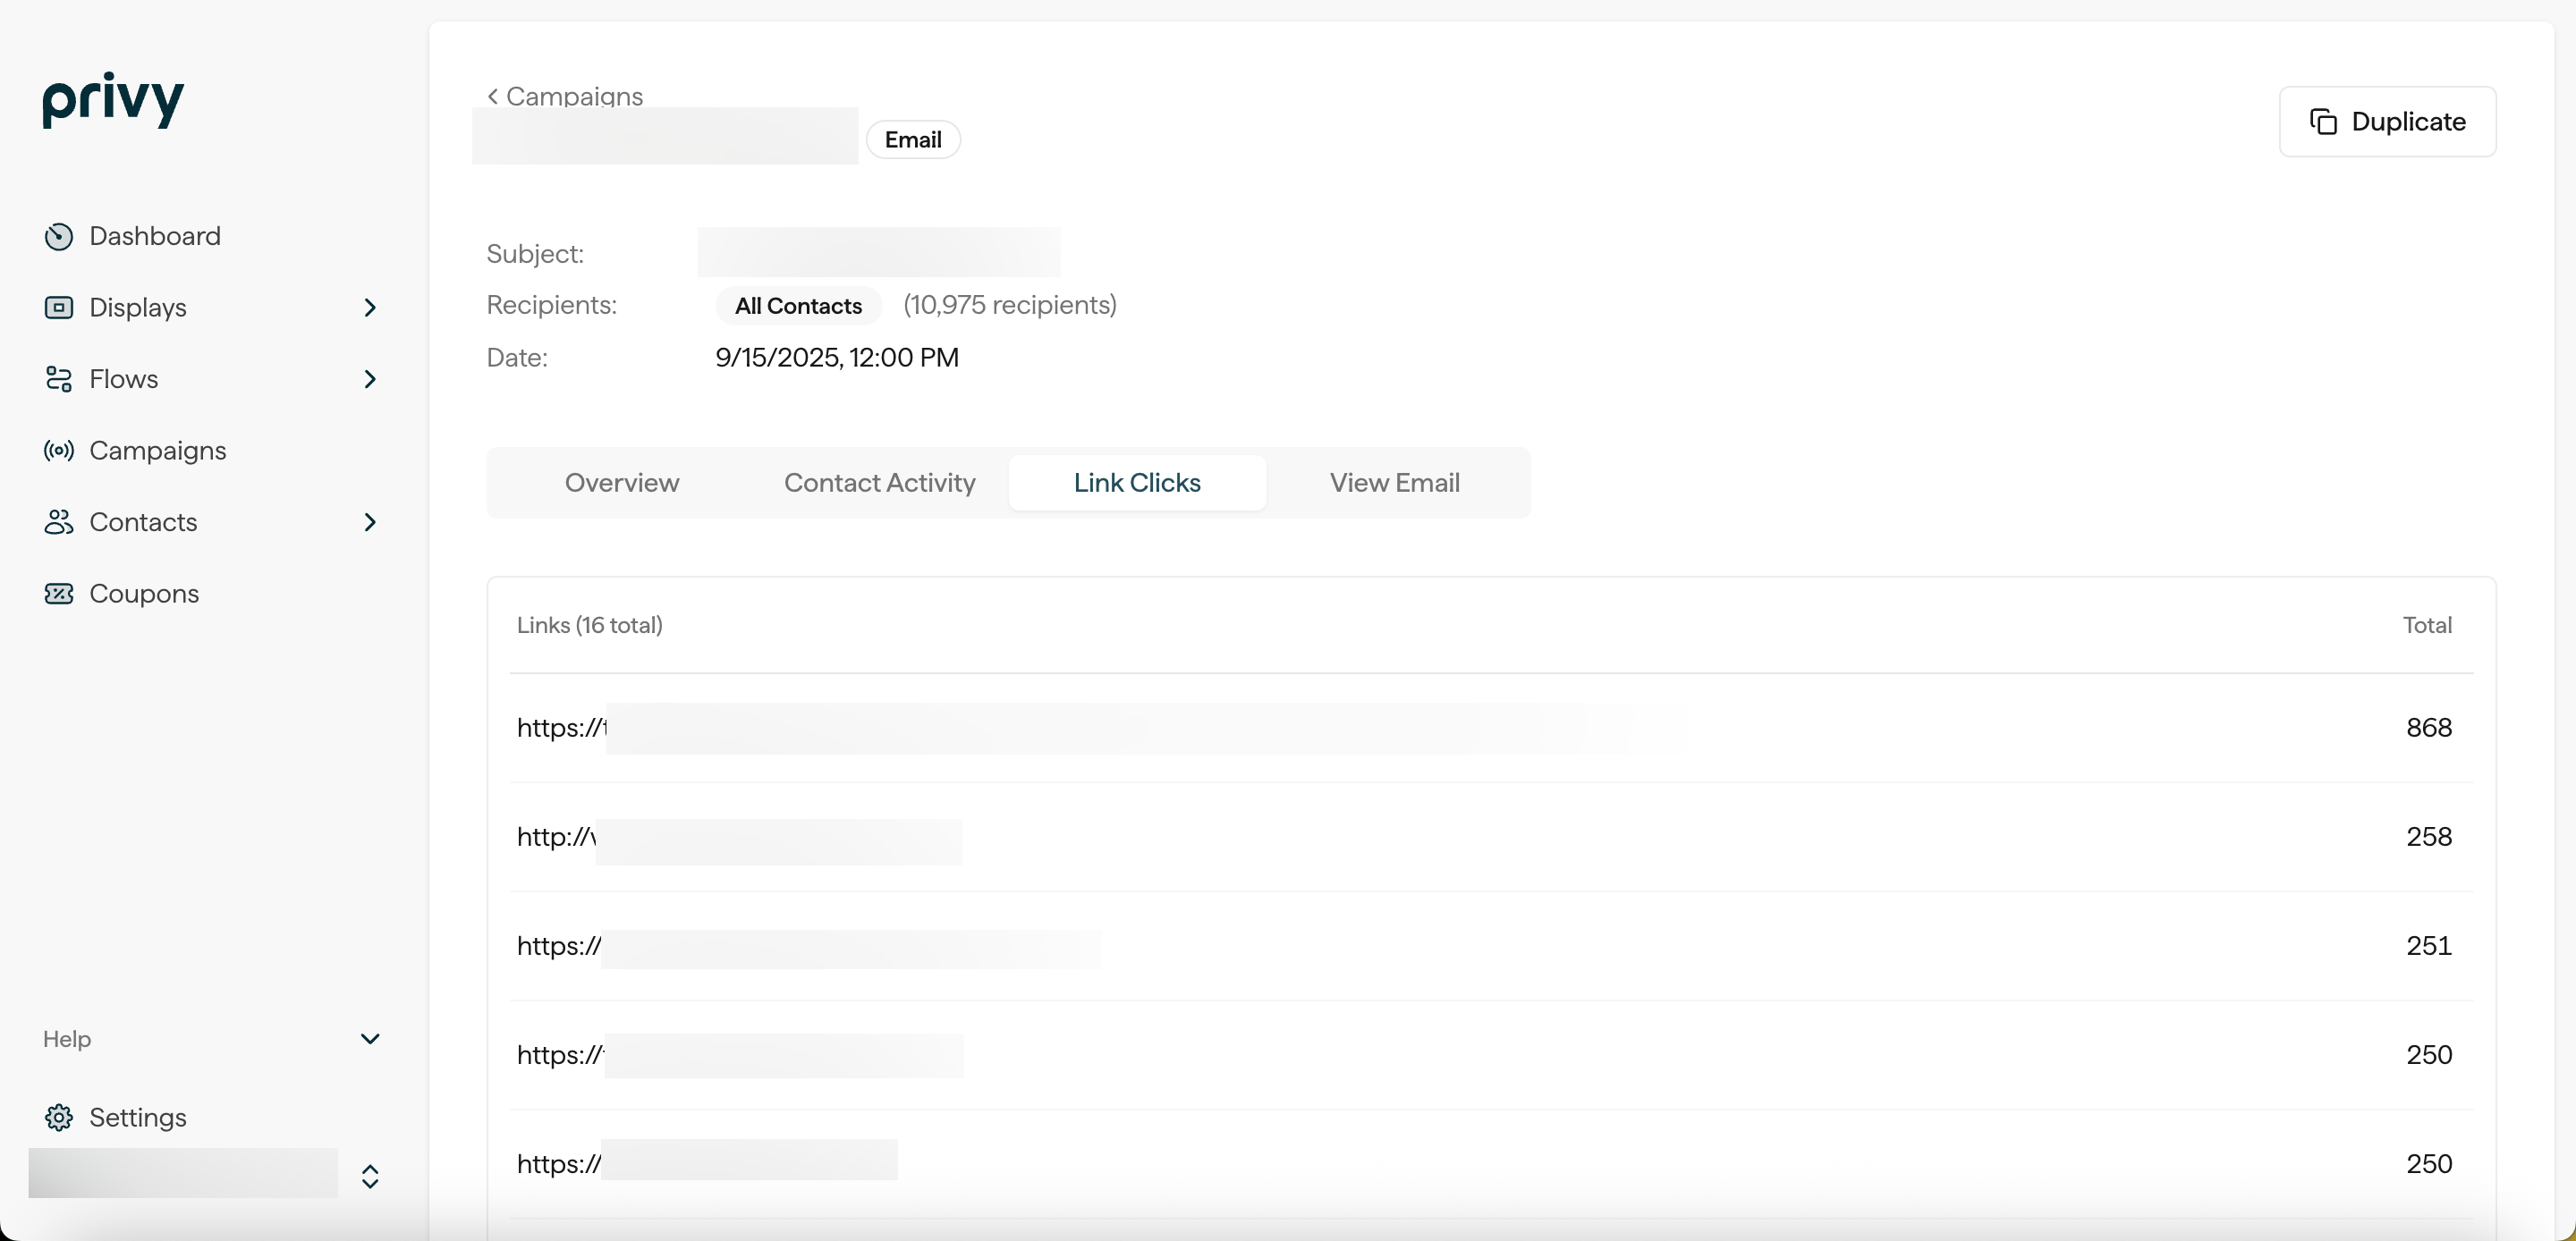Open the Settings gear icon
The image size is (2576, 1241).
59,1117
